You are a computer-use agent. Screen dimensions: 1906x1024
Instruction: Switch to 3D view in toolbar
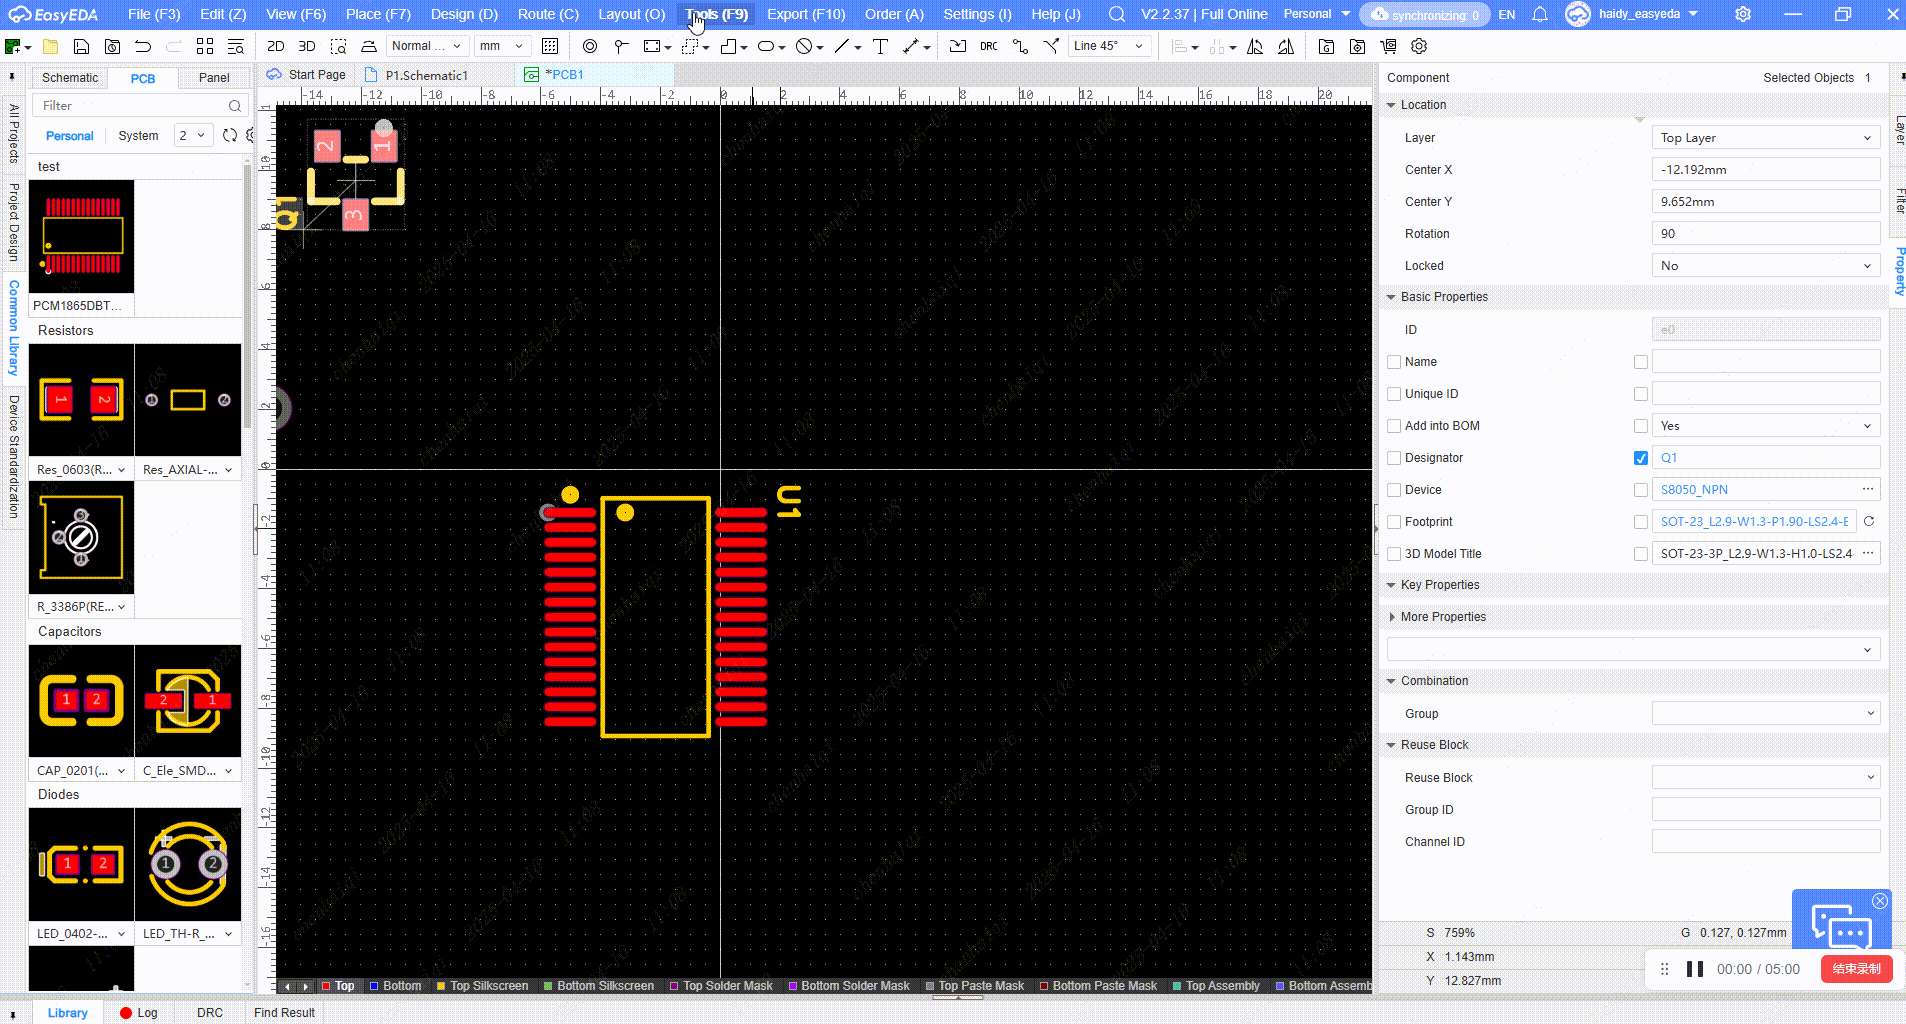[307, 46]
